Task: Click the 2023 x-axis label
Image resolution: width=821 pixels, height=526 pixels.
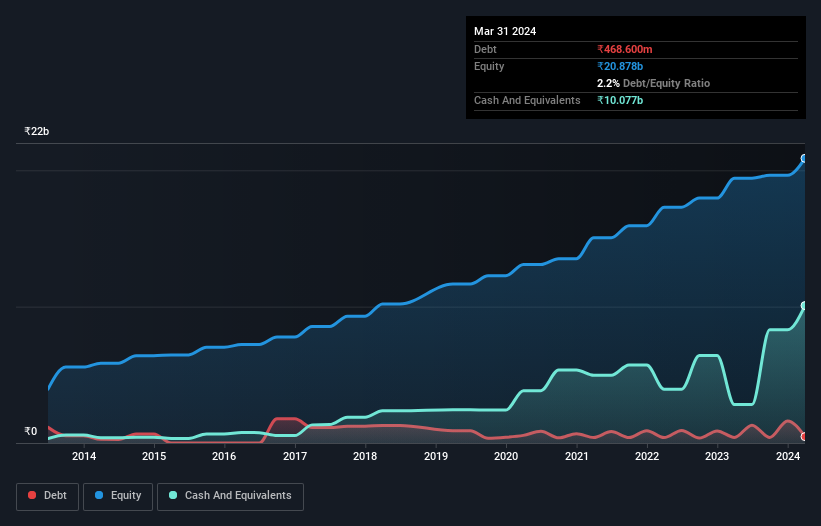Action: click(717, 456)
